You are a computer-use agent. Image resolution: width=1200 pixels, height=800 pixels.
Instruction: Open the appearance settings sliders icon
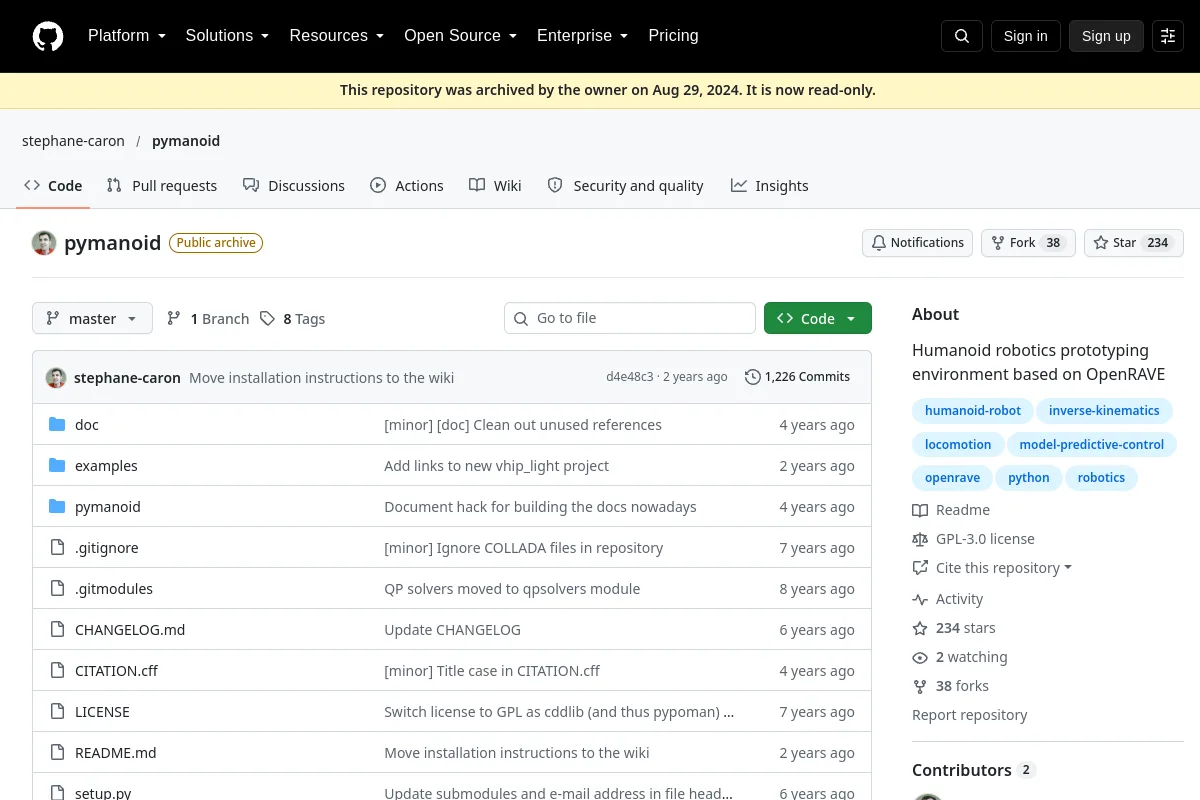[x=1168, y=36]
